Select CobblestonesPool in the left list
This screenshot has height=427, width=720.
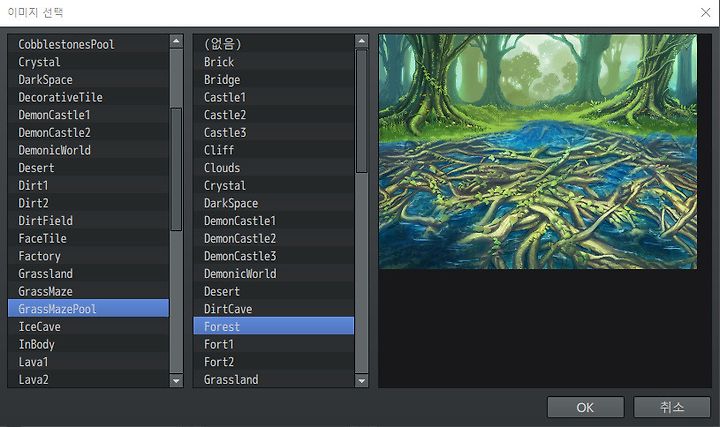point(88,44)
